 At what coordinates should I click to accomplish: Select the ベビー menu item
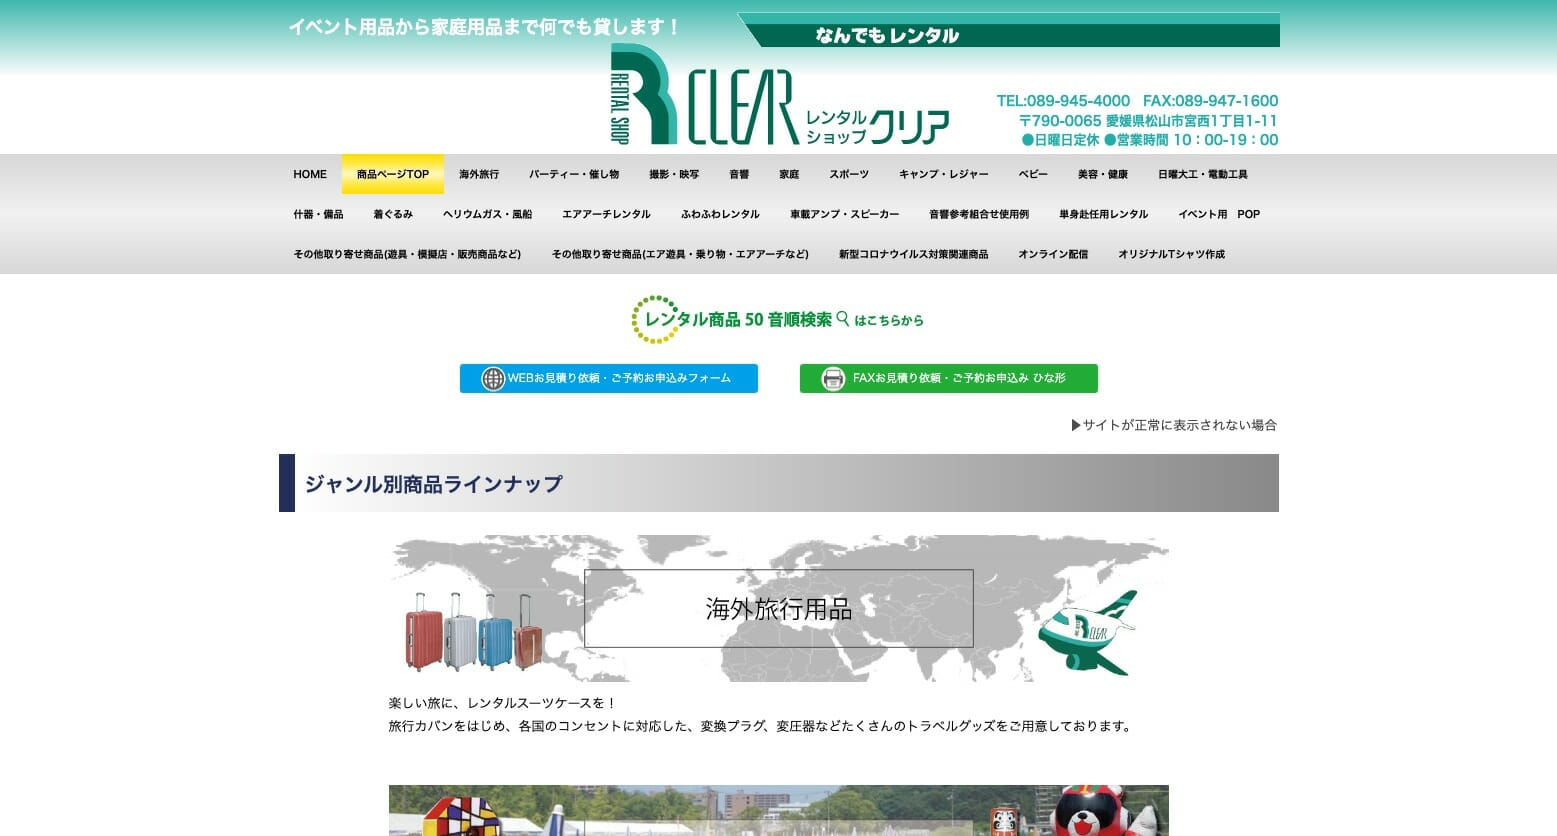point(1033,174)
